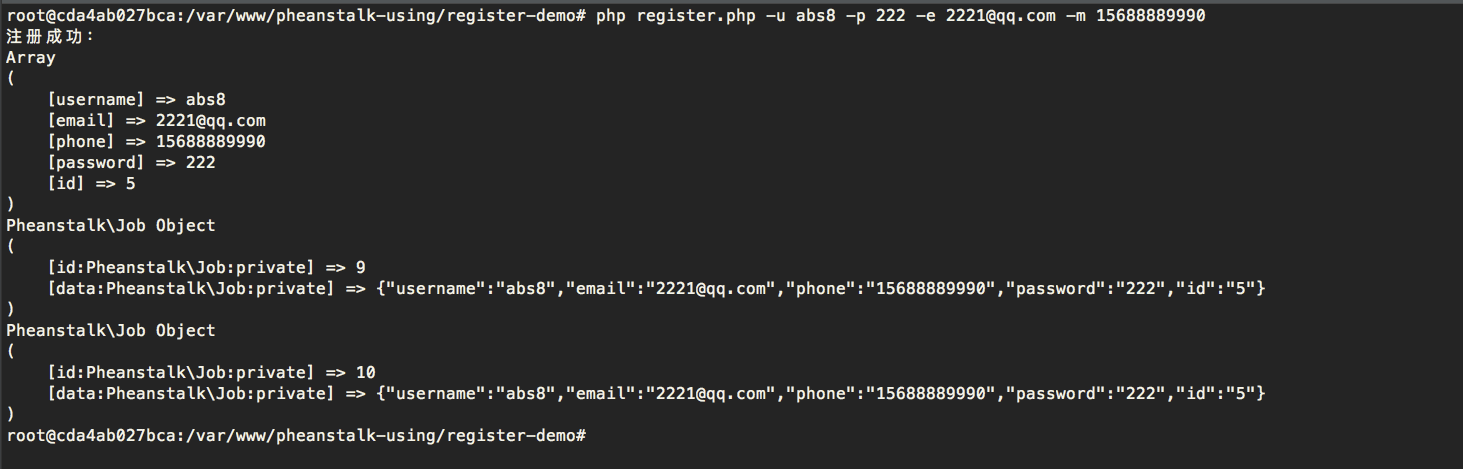1463x469 pixels.
Task: Click the empty shell prompt on last line
Action: click(x=296, y=436)
